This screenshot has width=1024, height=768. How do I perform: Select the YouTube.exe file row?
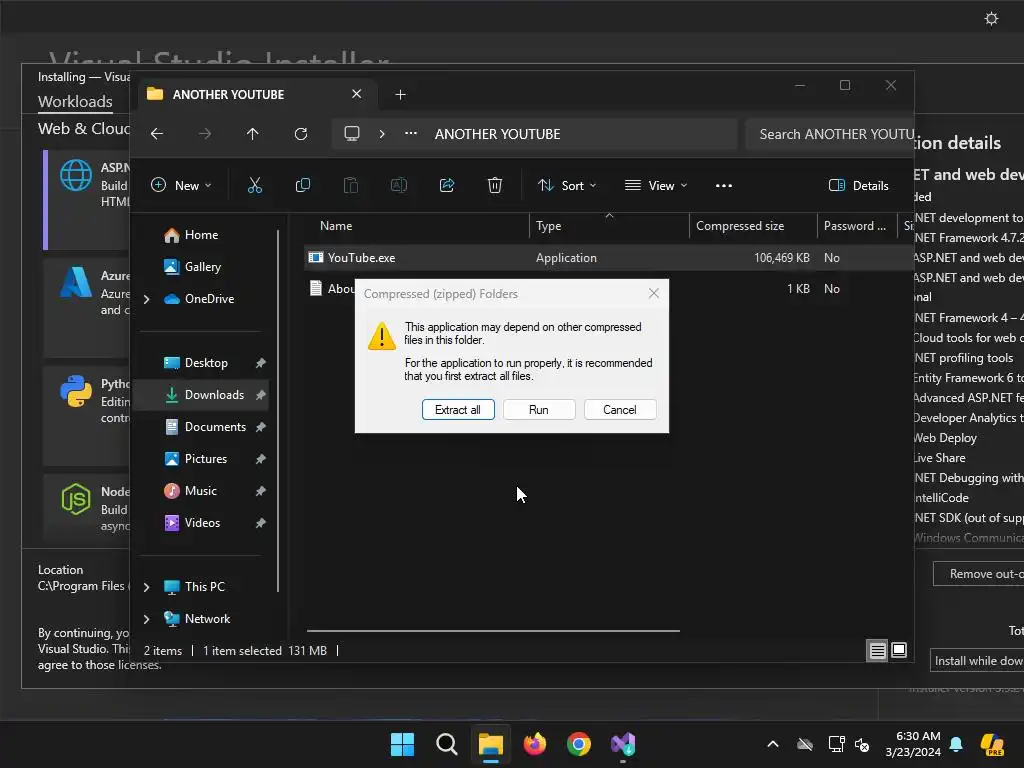(609, 258)
